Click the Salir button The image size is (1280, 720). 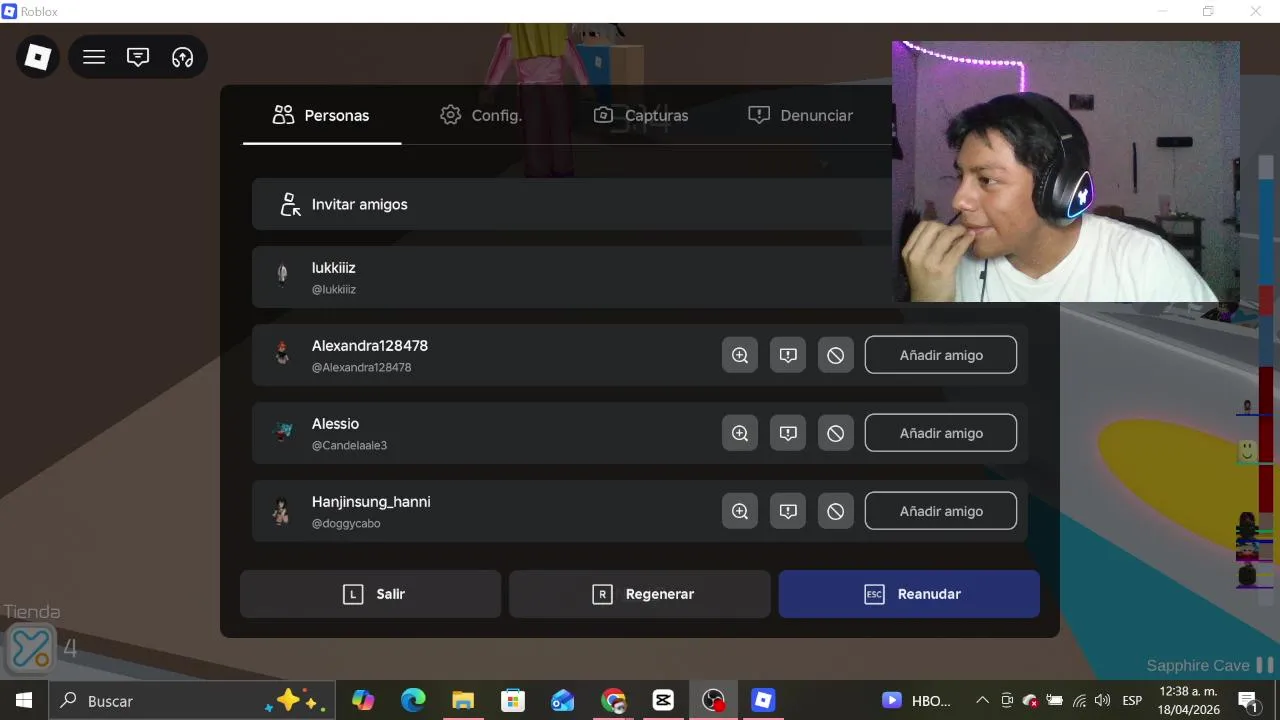(370, 594)
